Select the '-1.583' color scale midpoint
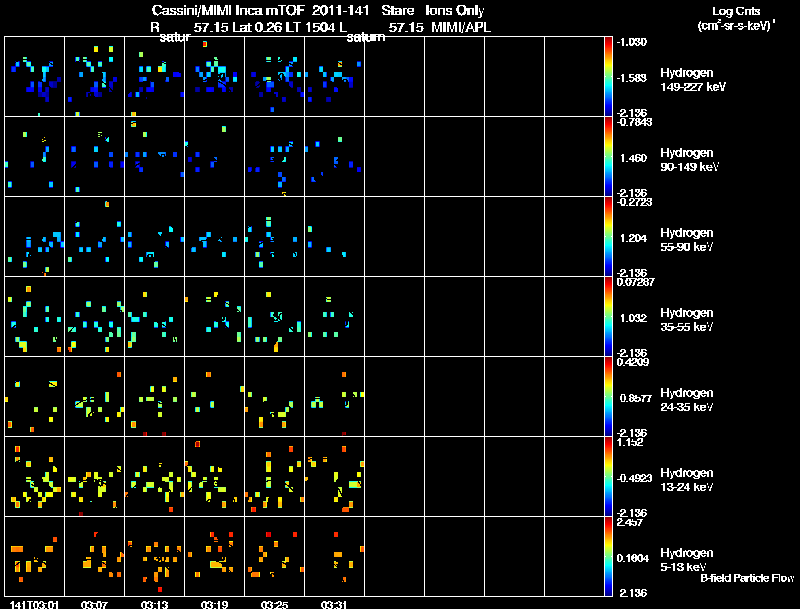The image size is (800, 609). [x=632, y=78]
